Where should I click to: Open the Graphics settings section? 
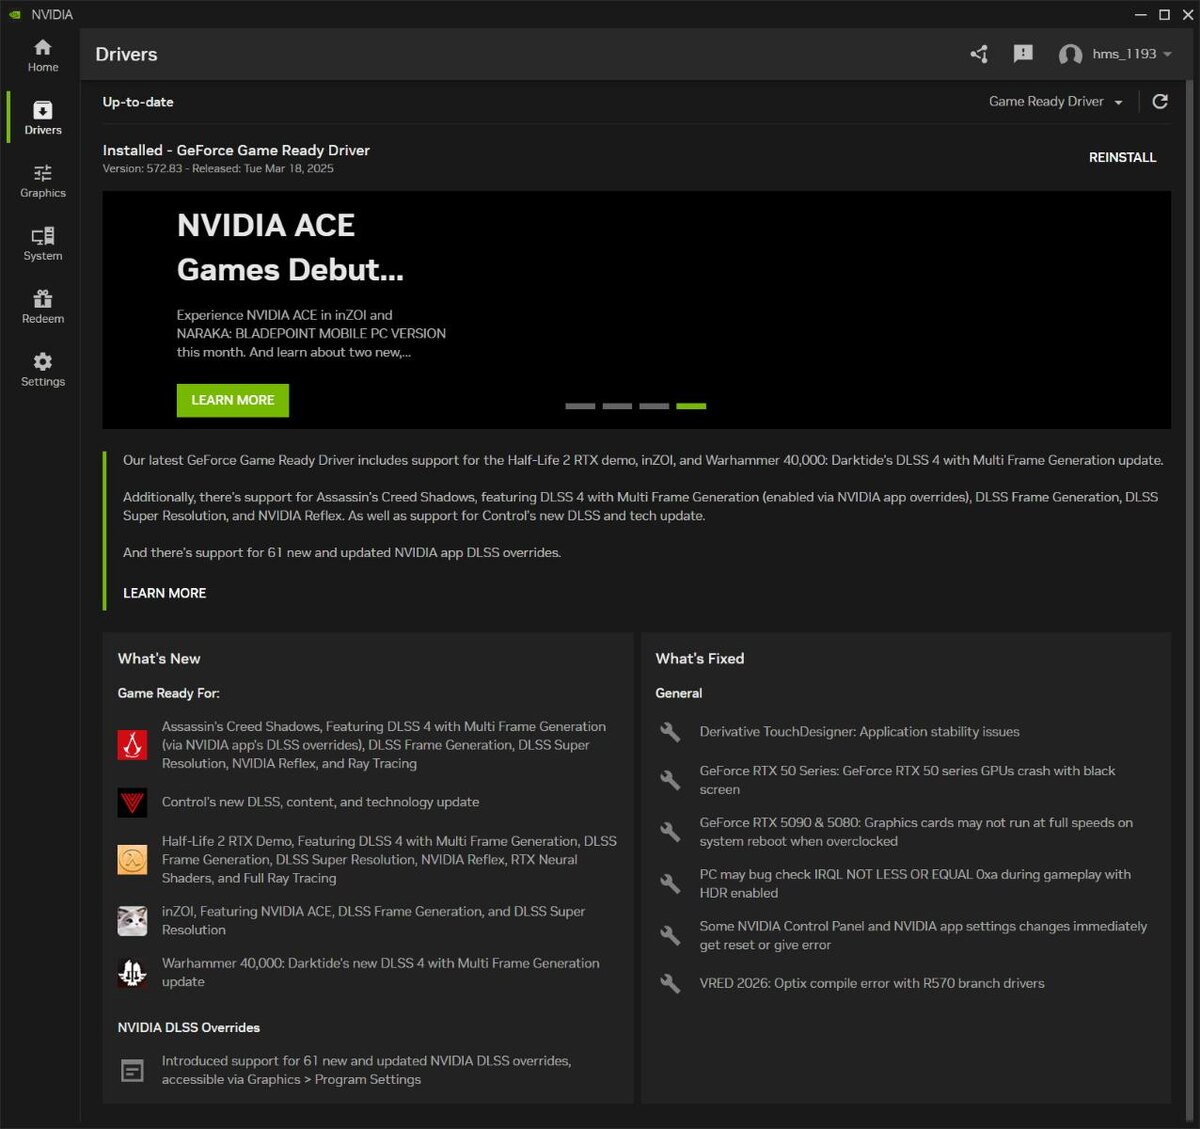point(42,181)
